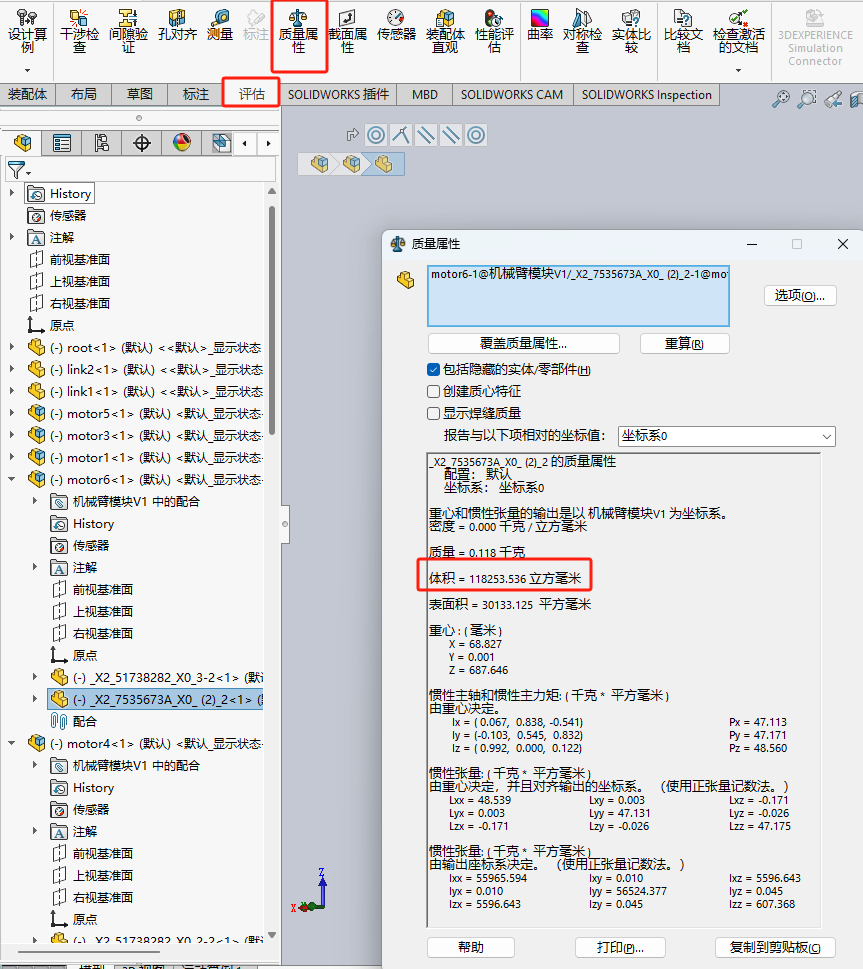This screenshot has width=863, height=969.
Task: Switch to FeatureManager design tree tab
Action: (x=22, y=143)
